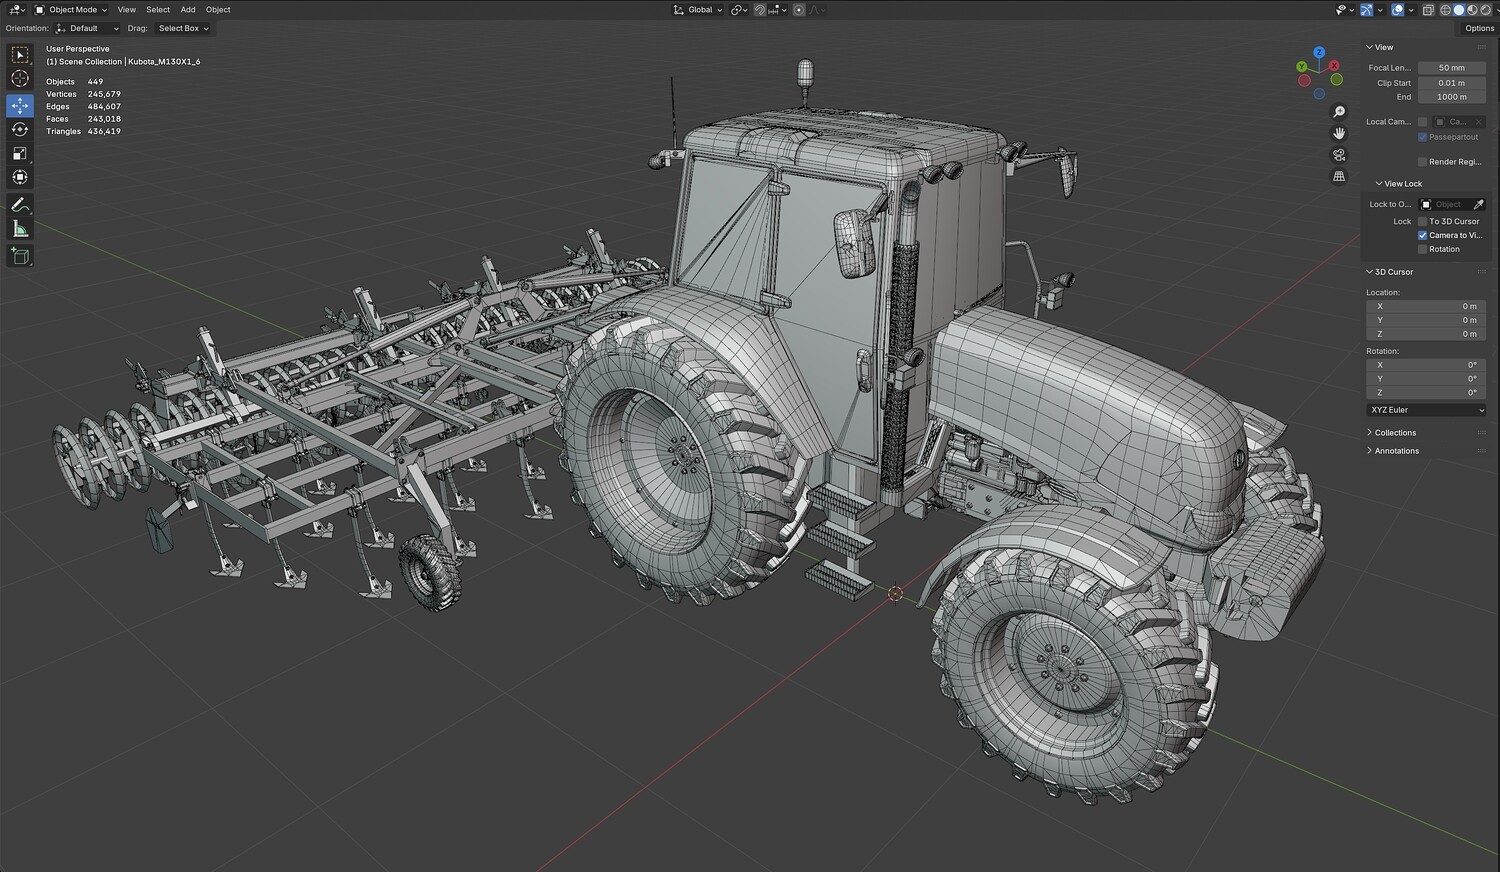Clear the Local Camera field with X
This screenshot has width=1500, height=872.
[1479, 122]
